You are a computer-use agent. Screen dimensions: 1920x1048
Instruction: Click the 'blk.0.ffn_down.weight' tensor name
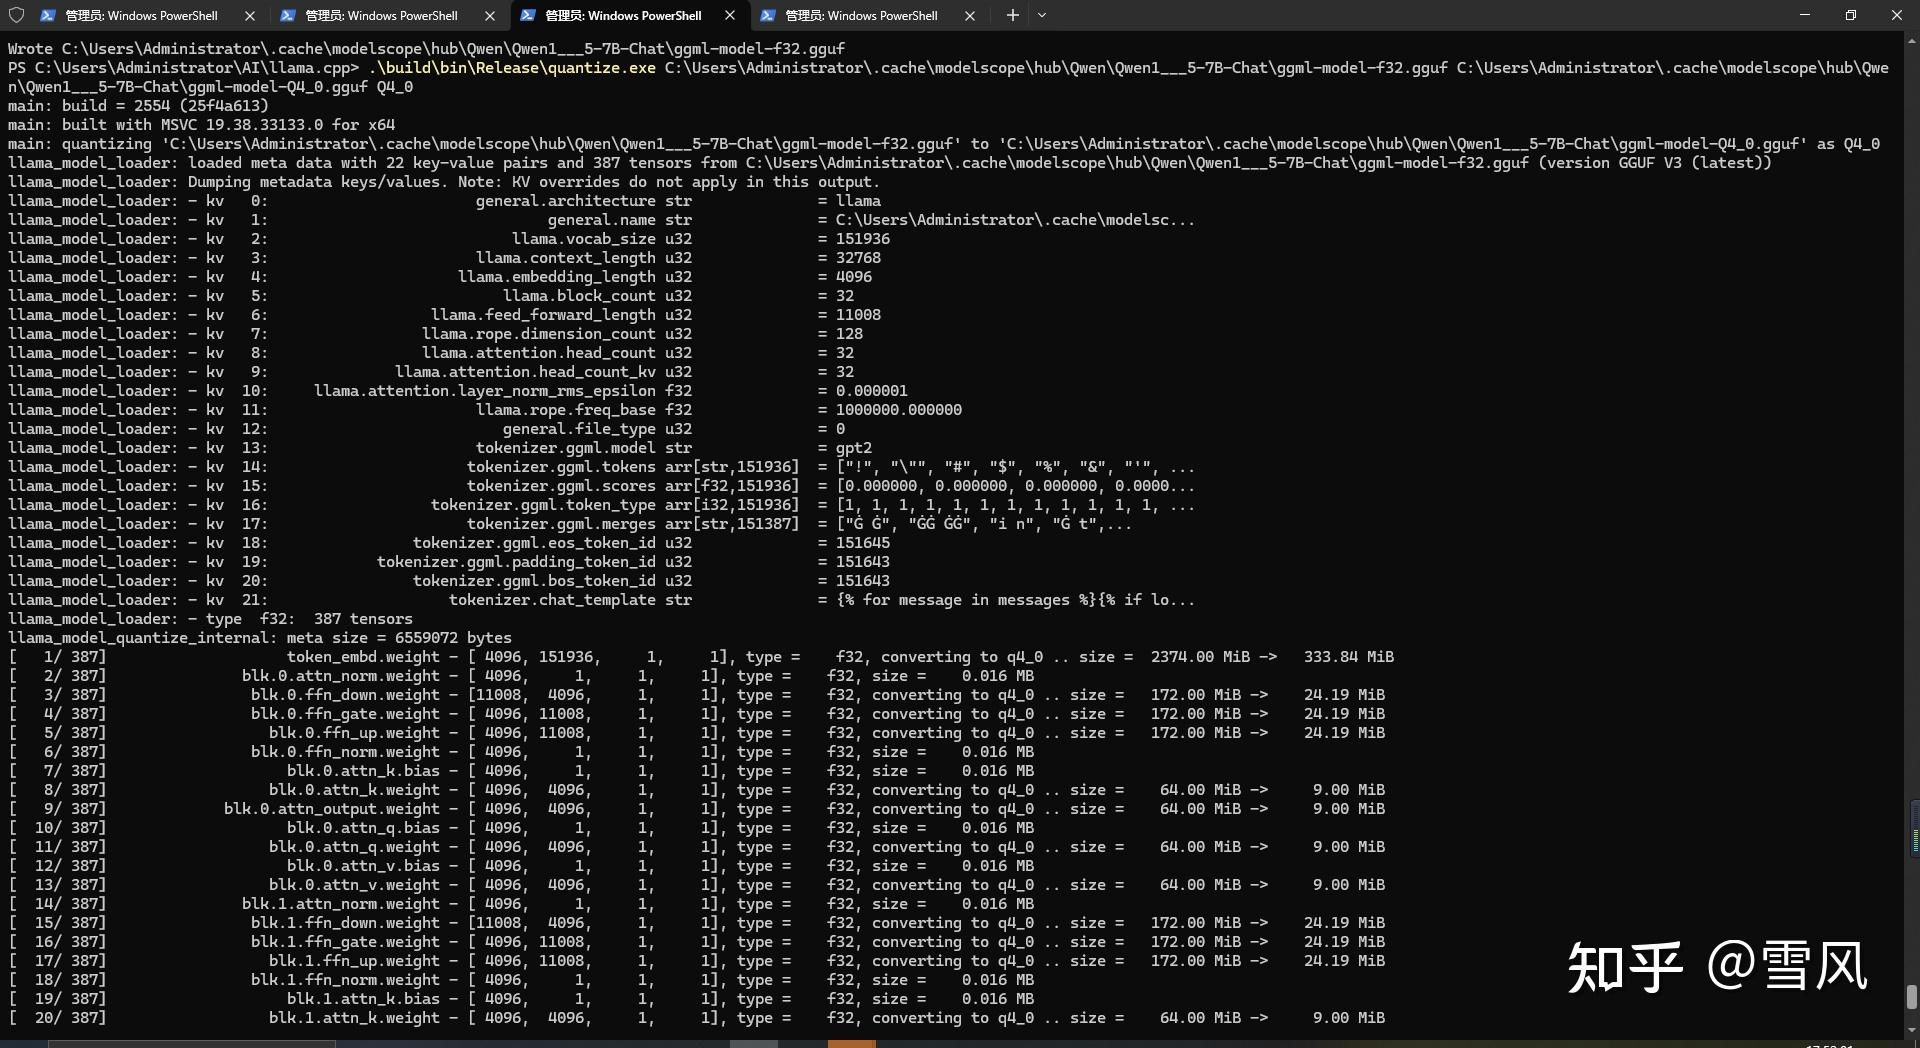[x=346, y=695]
